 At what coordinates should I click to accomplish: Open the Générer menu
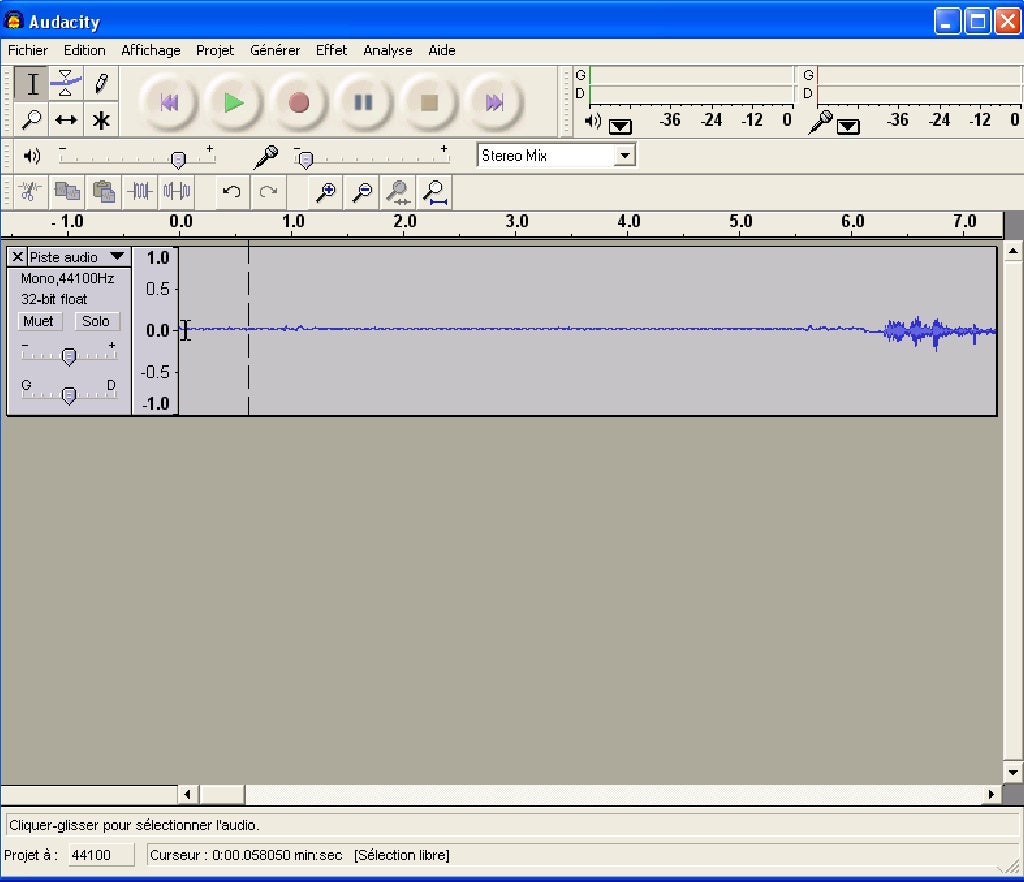point(275,50)
